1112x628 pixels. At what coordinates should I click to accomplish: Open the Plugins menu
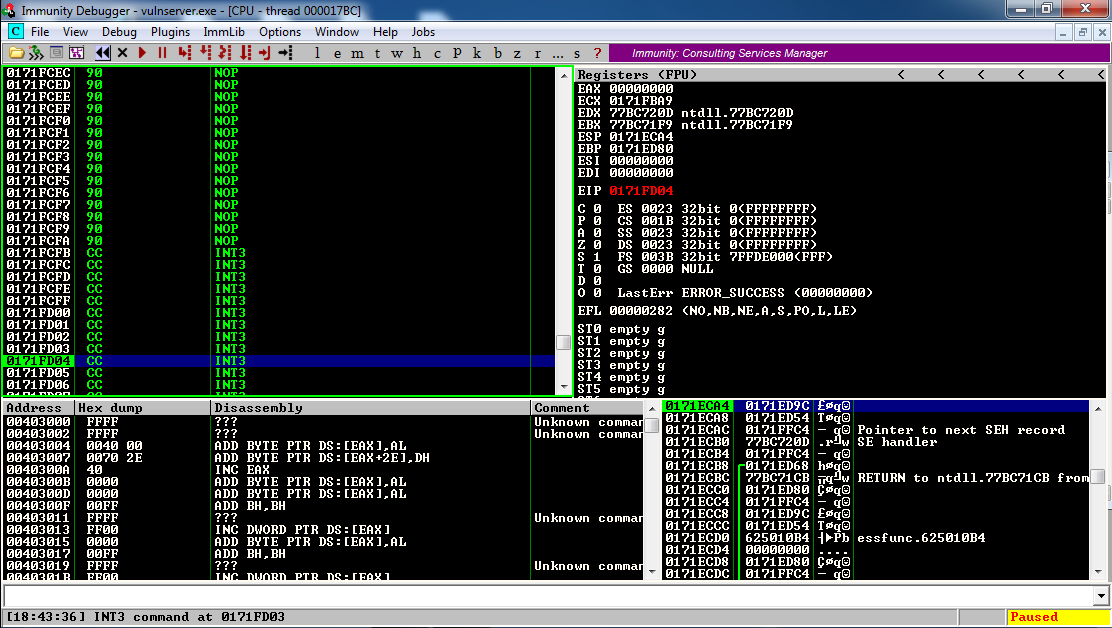[170, 32]
